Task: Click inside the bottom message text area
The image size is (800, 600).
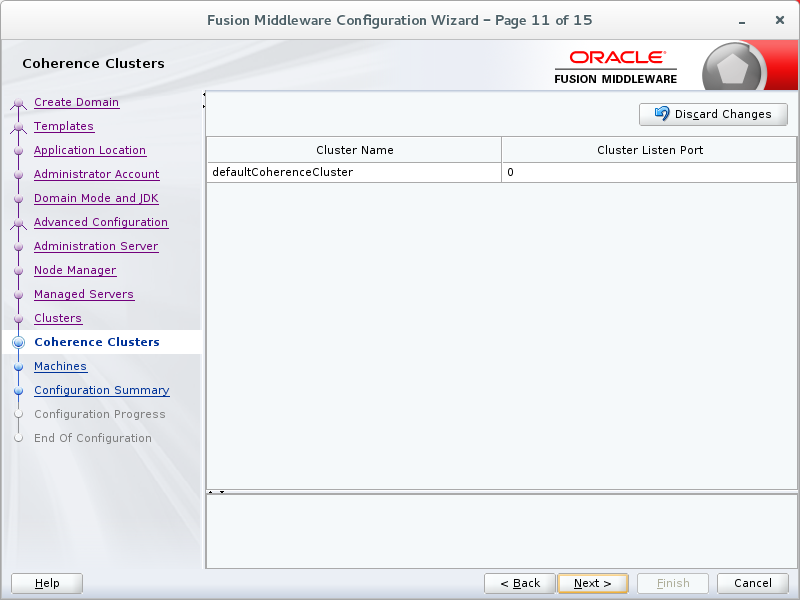Action: point(502,531)
